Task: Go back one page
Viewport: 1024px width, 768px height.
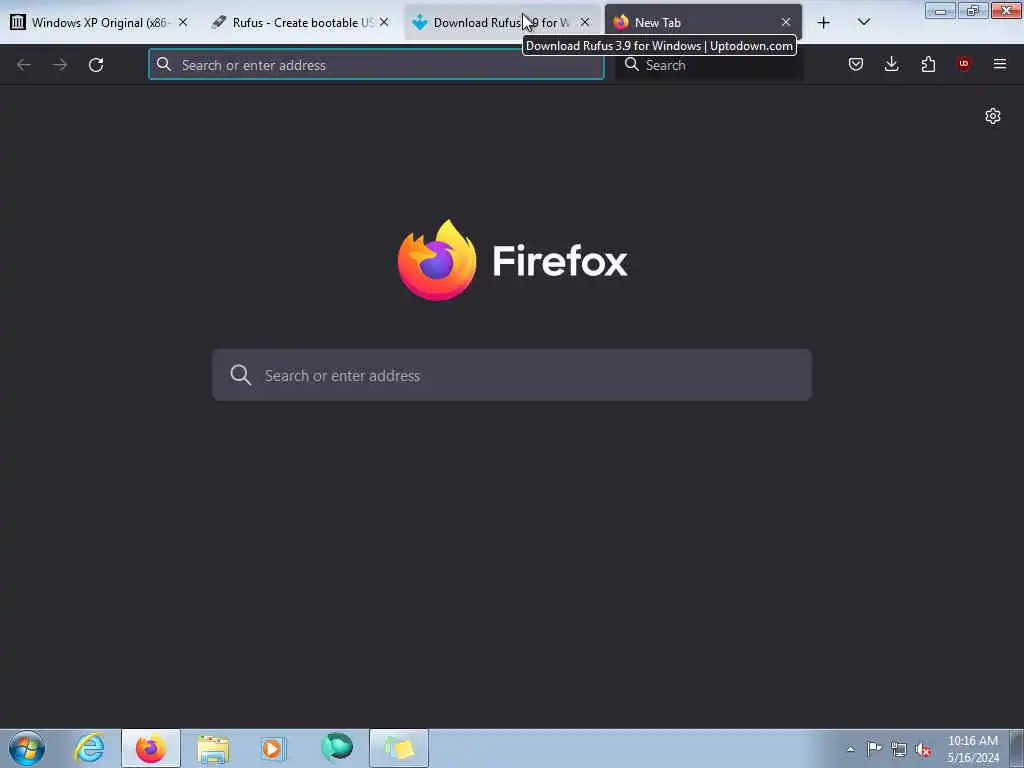Action: pos(24,65)
